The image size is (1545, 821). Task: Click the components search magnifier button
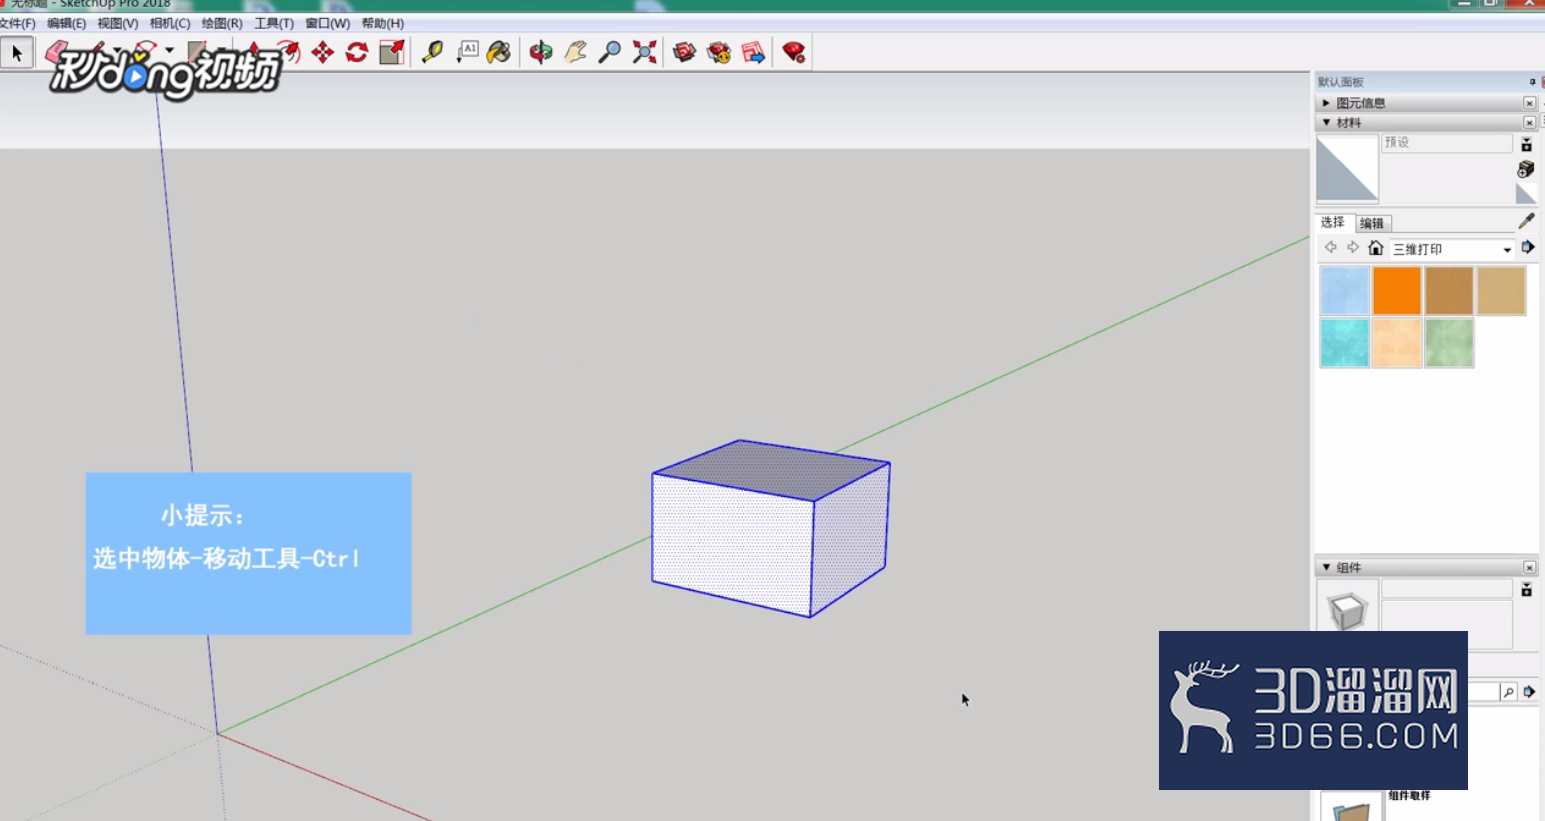click(1508, 692)
